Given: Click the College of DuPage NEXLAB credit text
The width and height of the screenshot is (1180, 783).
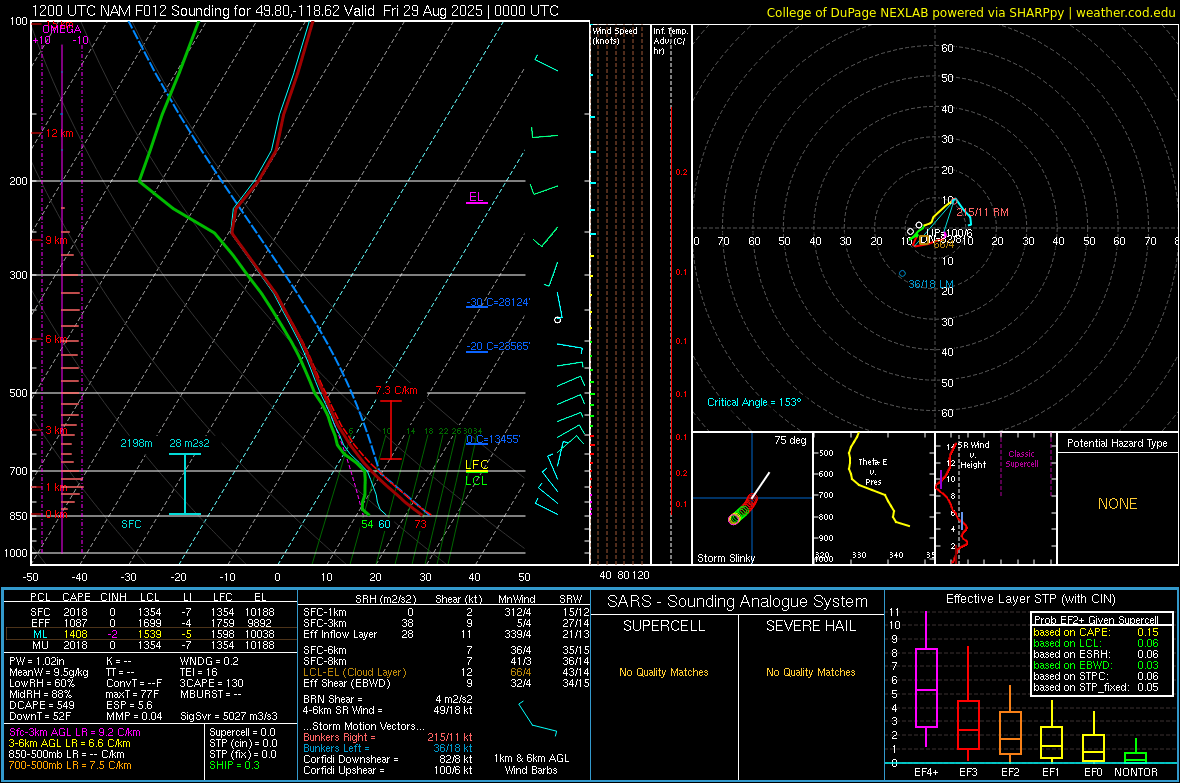Looking at the screenshot, I should pos(970,12).
